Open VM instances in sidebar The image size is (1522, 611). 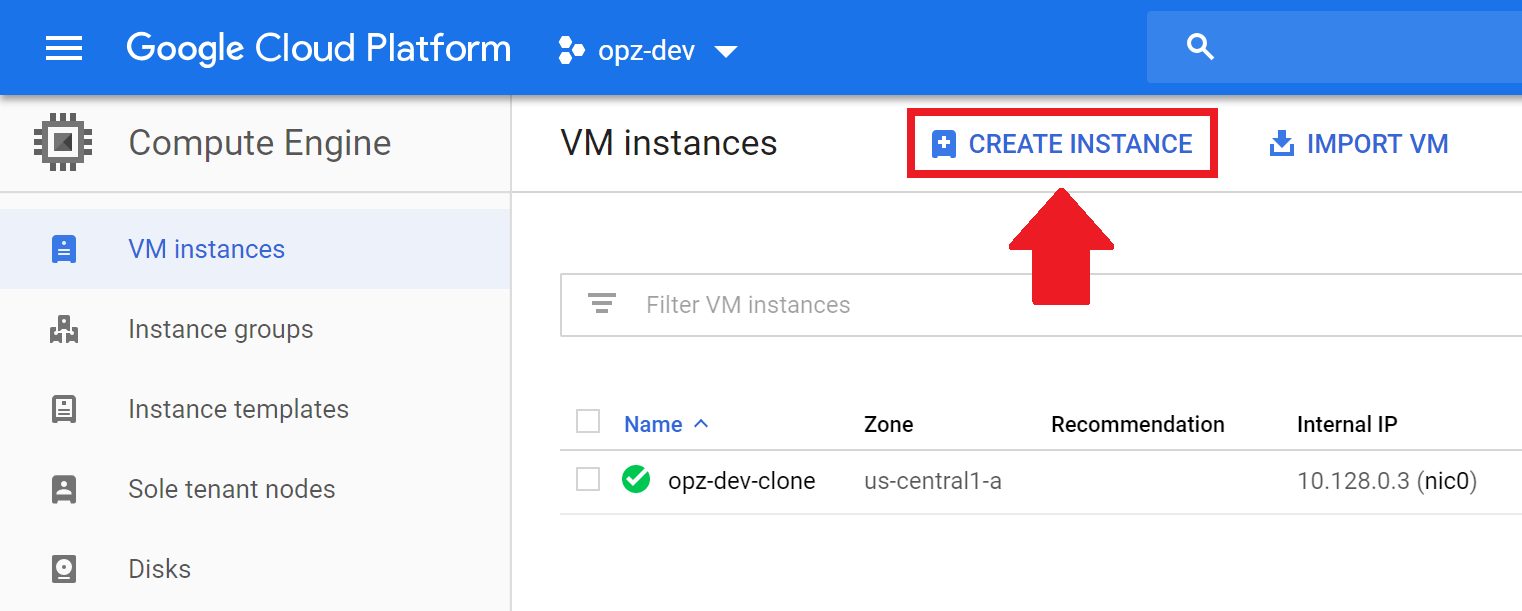pos(255,249)
